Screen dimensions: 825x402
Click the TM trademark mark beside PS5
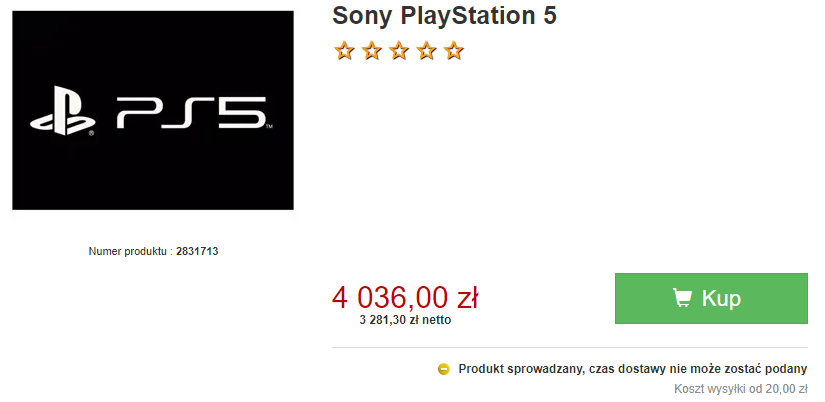point(269,127)
